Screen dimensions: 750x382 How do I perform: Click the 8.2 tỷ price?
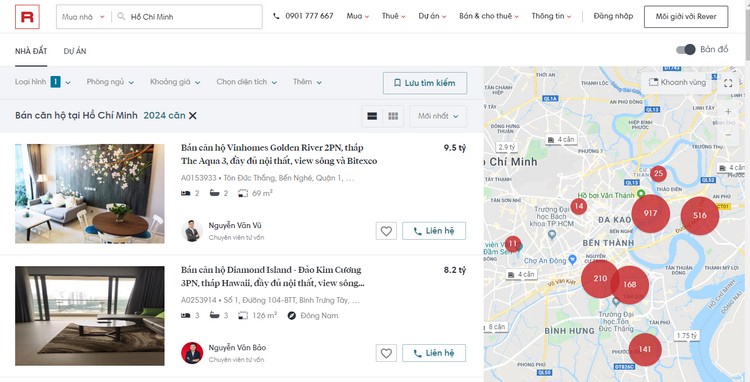tap(454, 271)
